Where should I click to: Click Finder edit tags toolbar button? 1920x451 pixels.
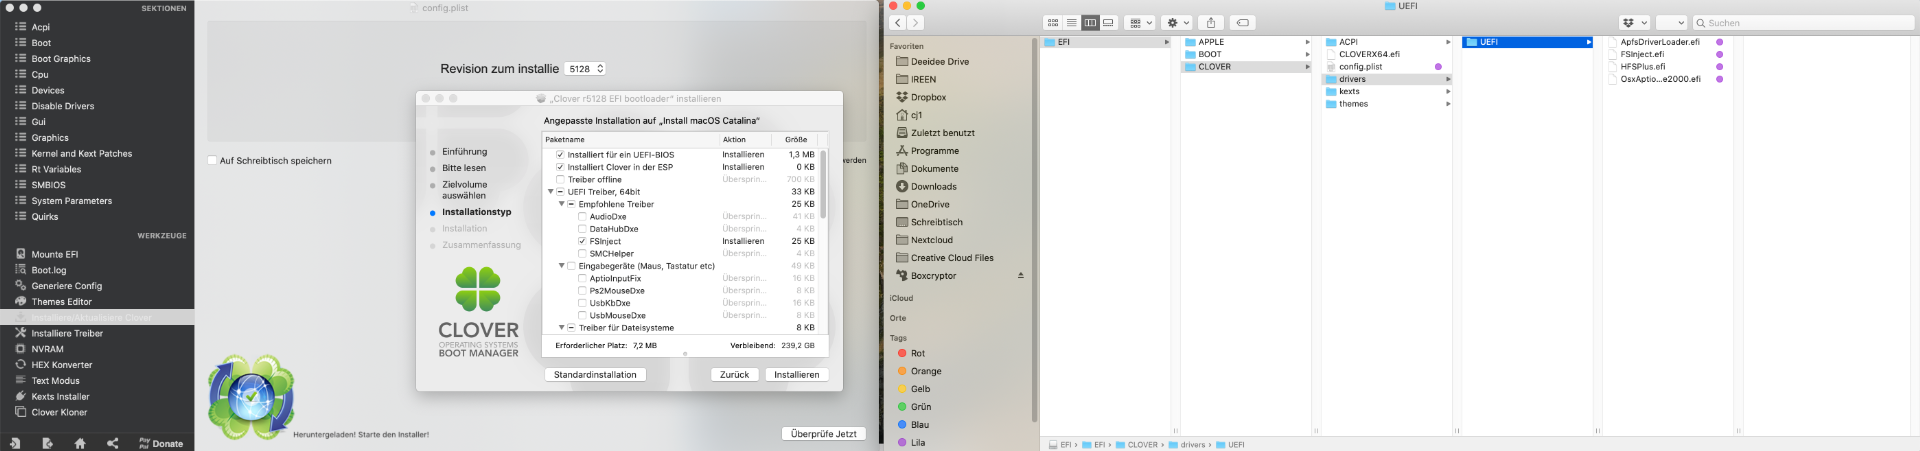tap(1242, 22)
